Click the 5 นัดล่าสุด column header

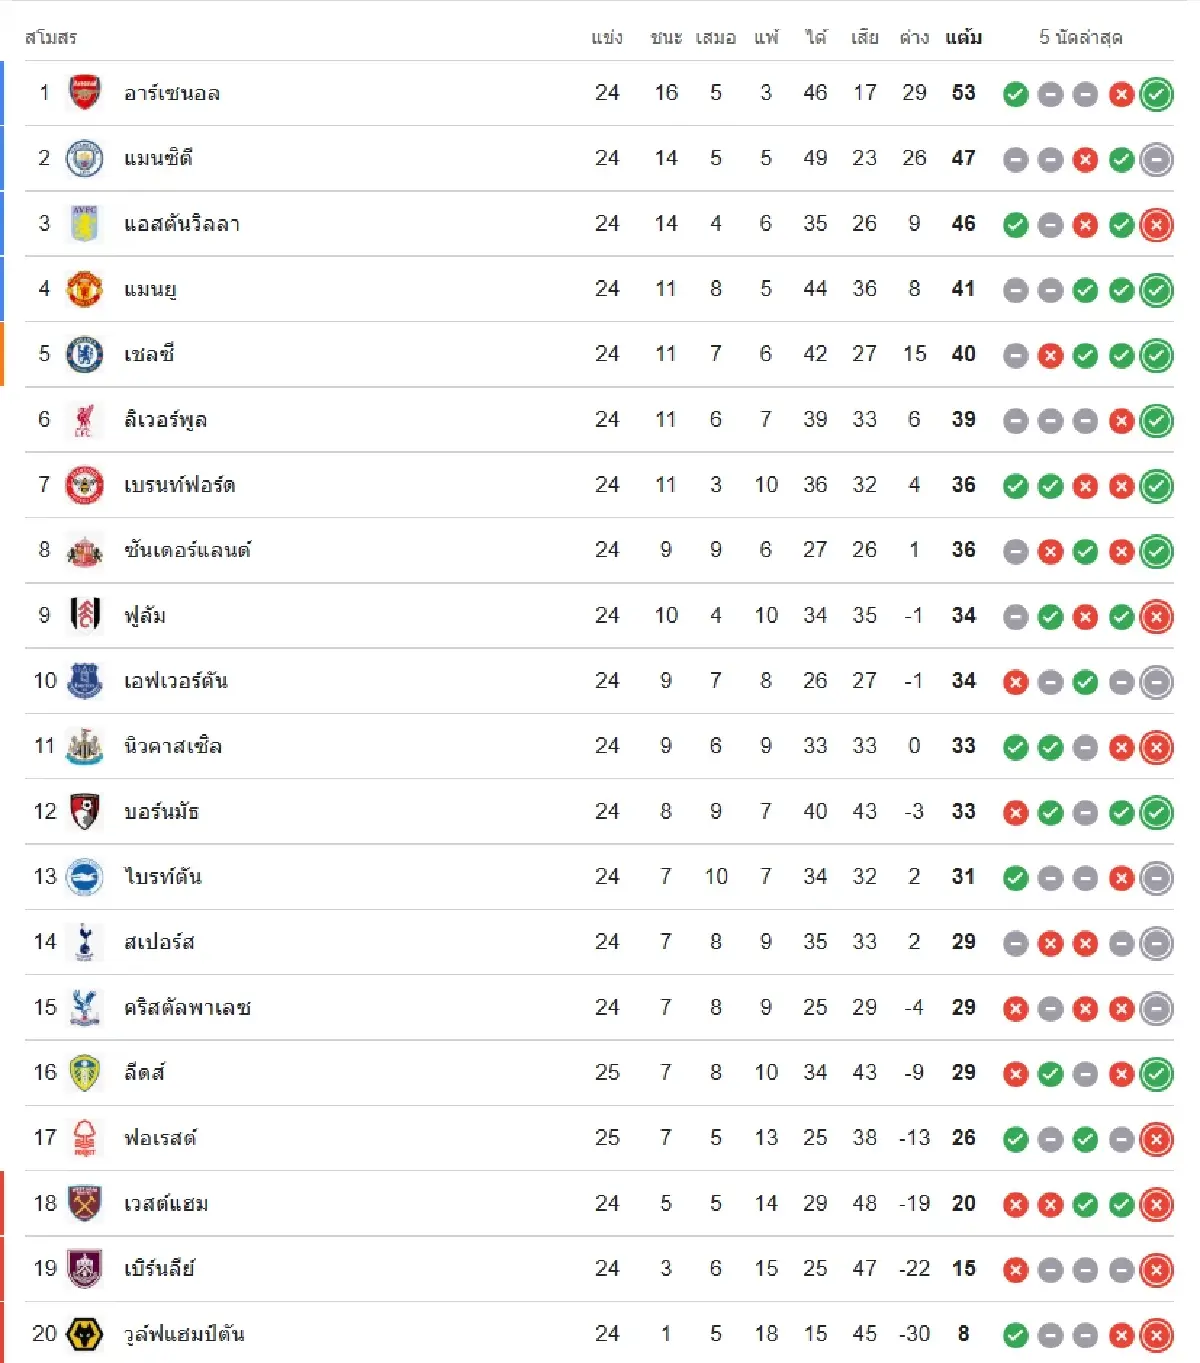coord(1080,38)
